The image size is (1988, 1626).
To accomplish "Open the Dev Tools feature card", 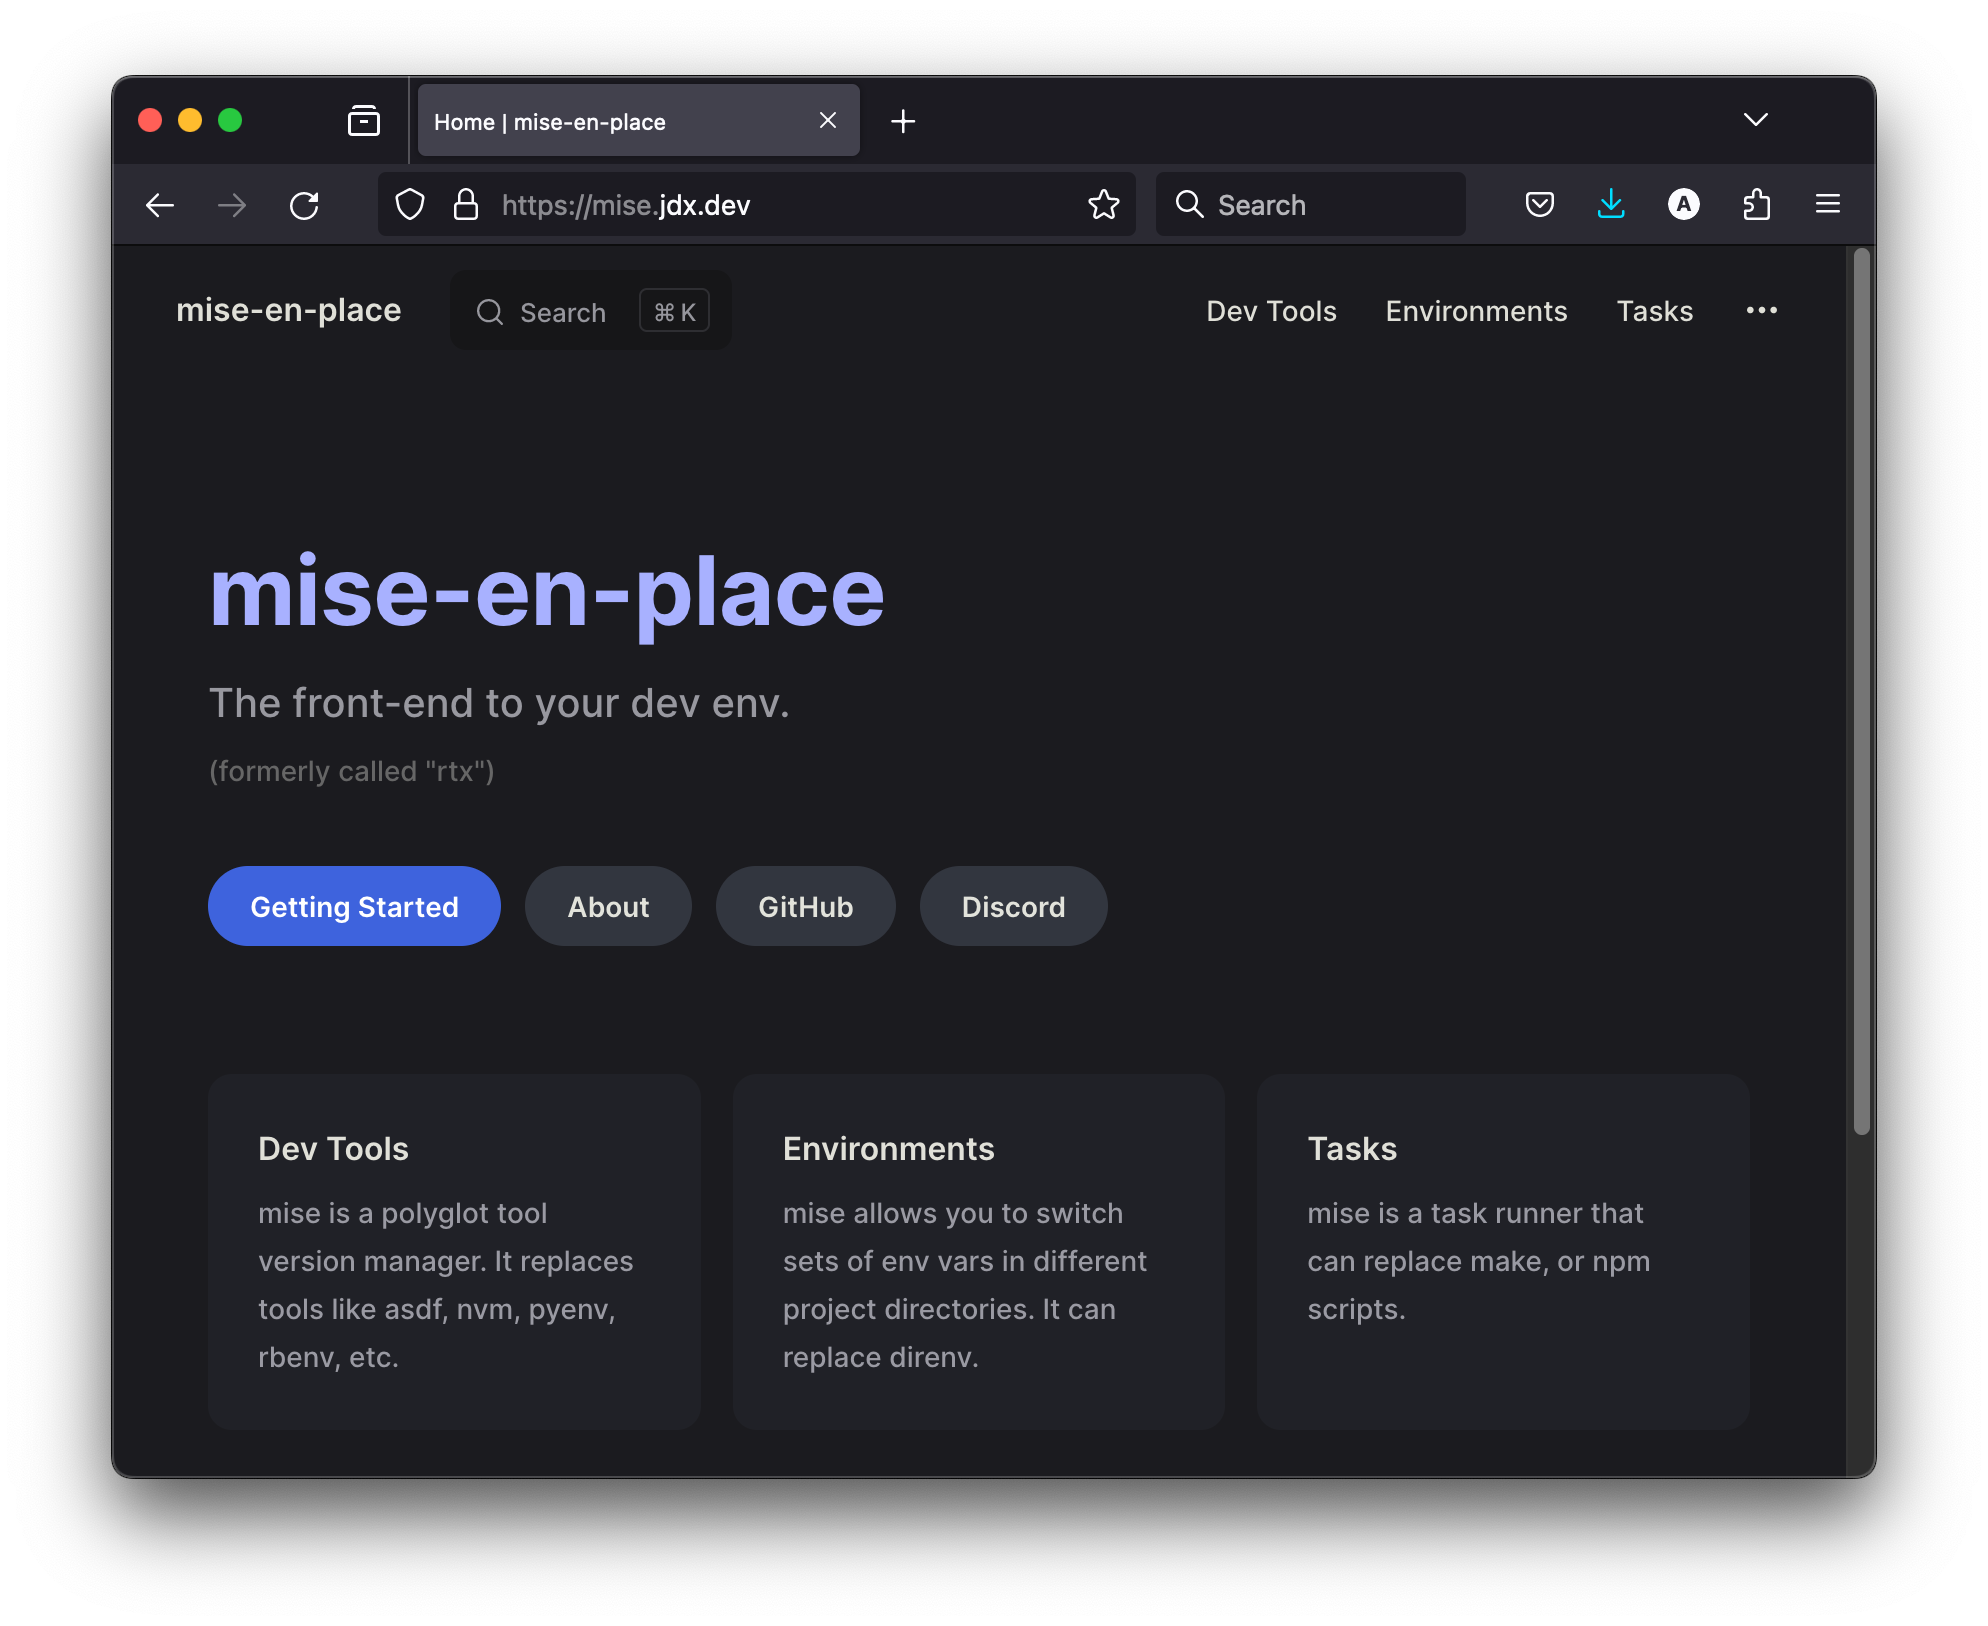I will 454,1252.
